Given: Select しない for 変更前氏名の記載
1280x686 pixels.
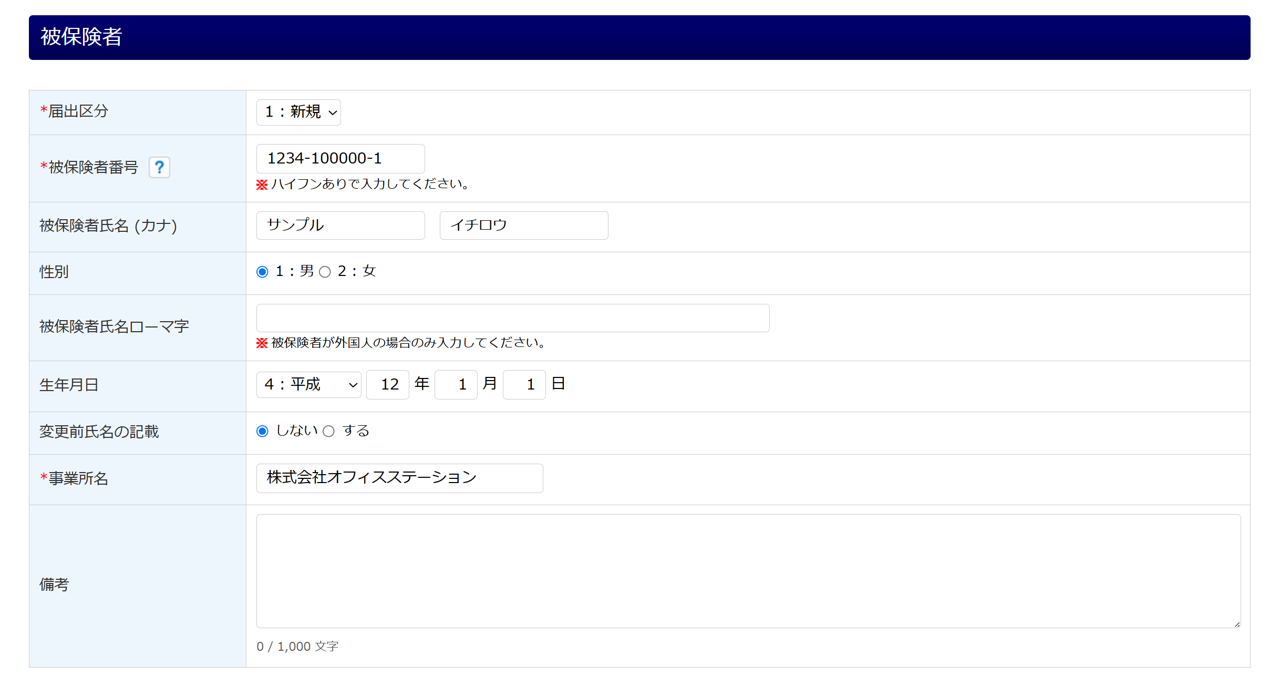Looking at the screenshot, I should pyautogui.click(x=262, y=431).
